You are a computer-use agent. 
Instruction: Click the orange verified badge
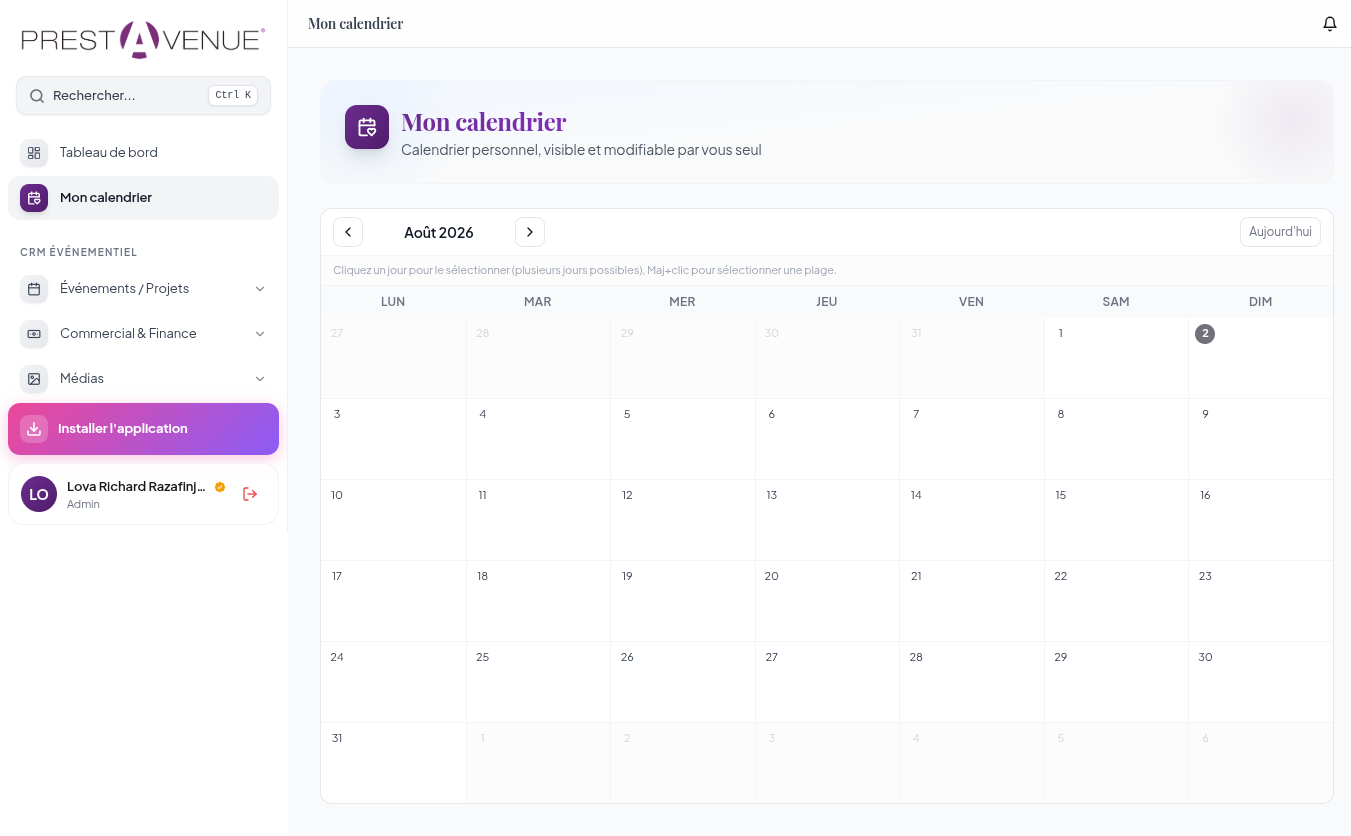coord(220,487)
